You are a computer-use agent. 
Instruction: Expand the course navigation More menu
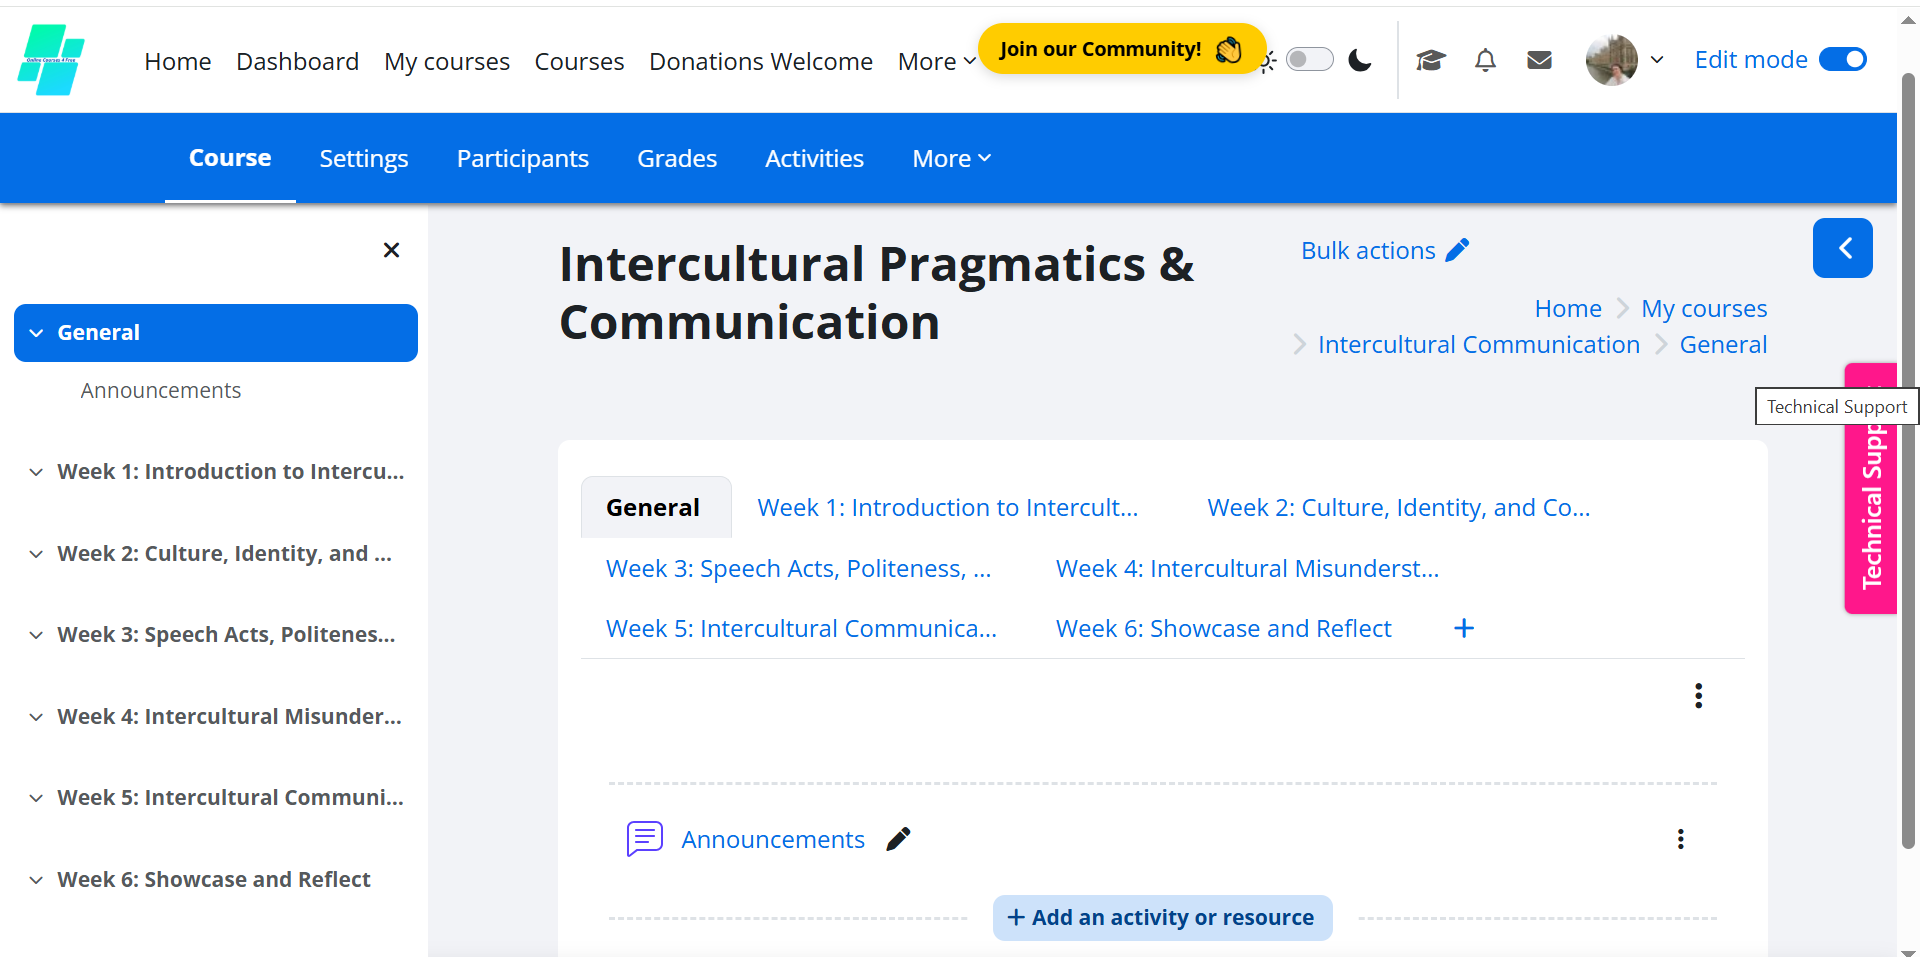pos(951,159)
